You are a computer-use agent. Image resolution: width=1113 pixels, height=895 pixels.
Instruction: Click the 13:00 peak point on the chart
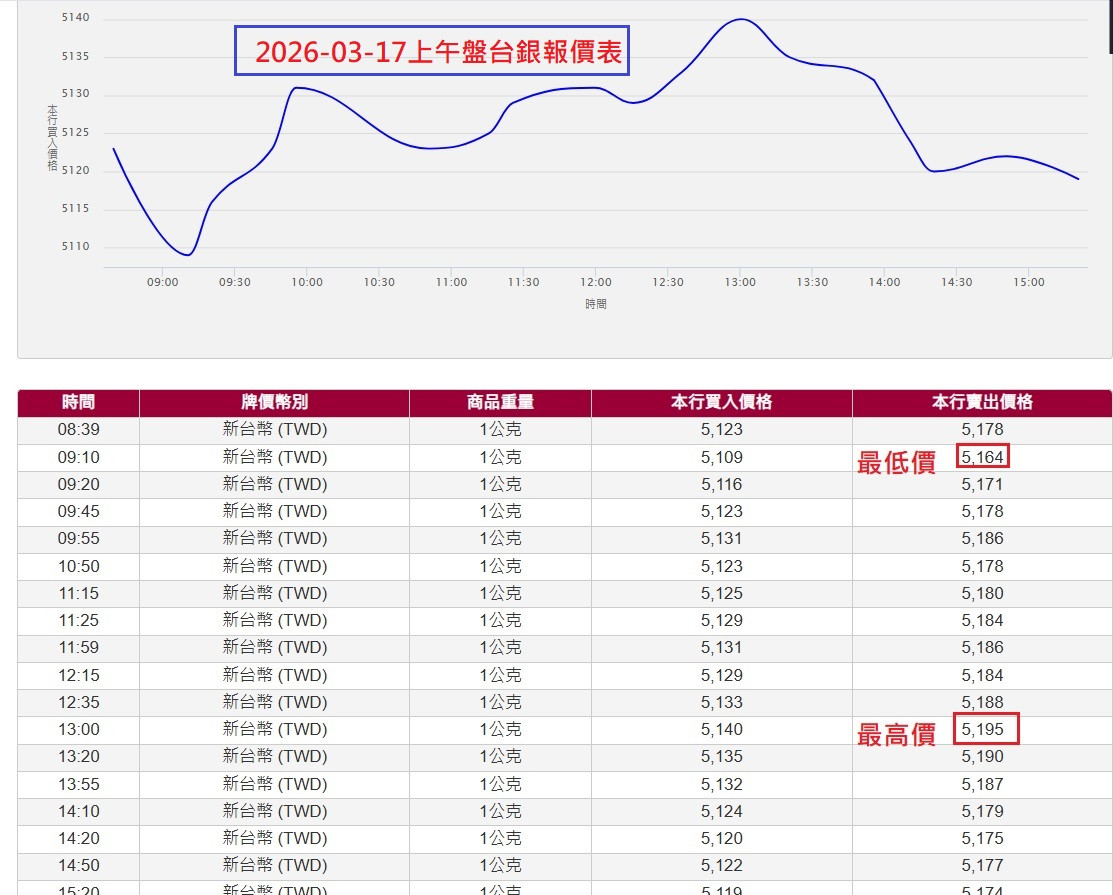coord(741,18)
